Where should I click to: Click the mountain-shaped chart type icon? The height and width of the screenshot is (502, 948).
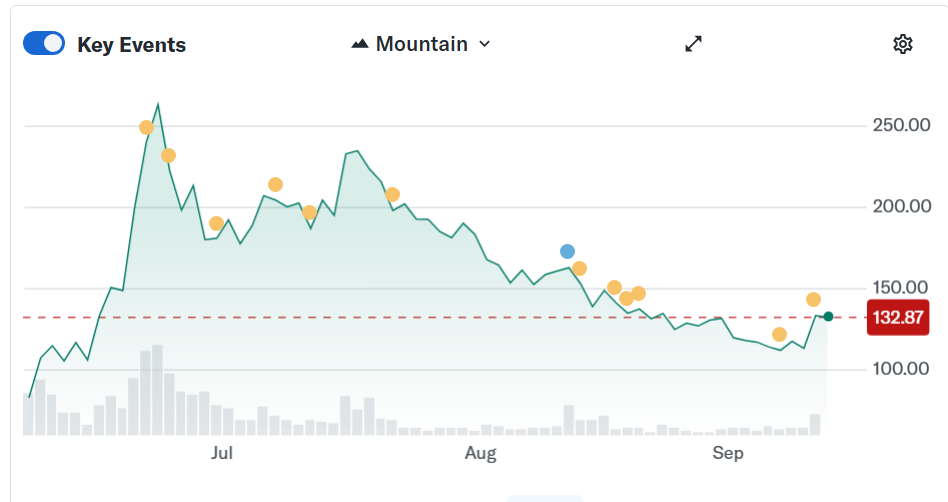[x=360, y=44]
